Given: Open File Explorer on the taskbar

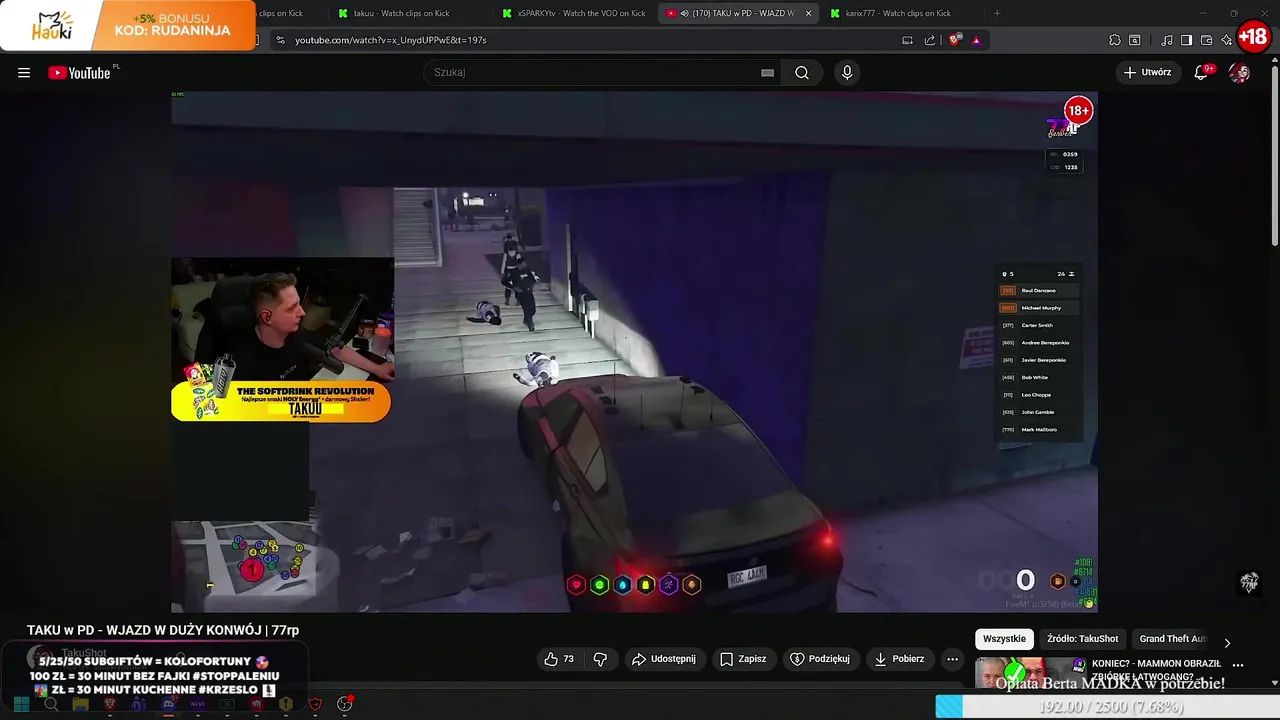Looking at the screenshot, I should point(80,704).
